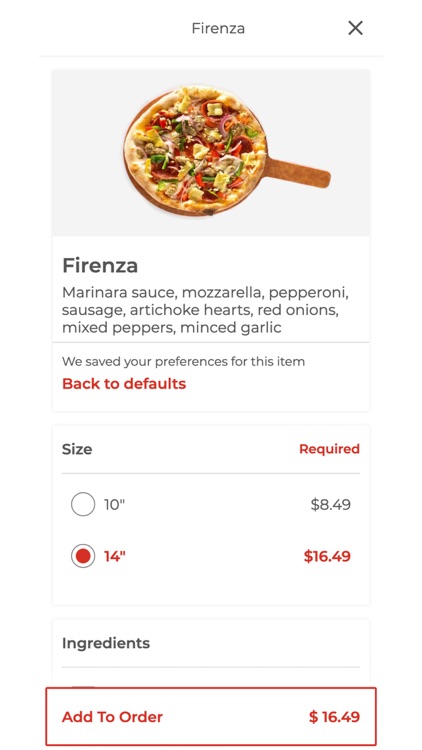
Task: Click the red $16.49 price for 14"
Action: click(x=327, y=556)
